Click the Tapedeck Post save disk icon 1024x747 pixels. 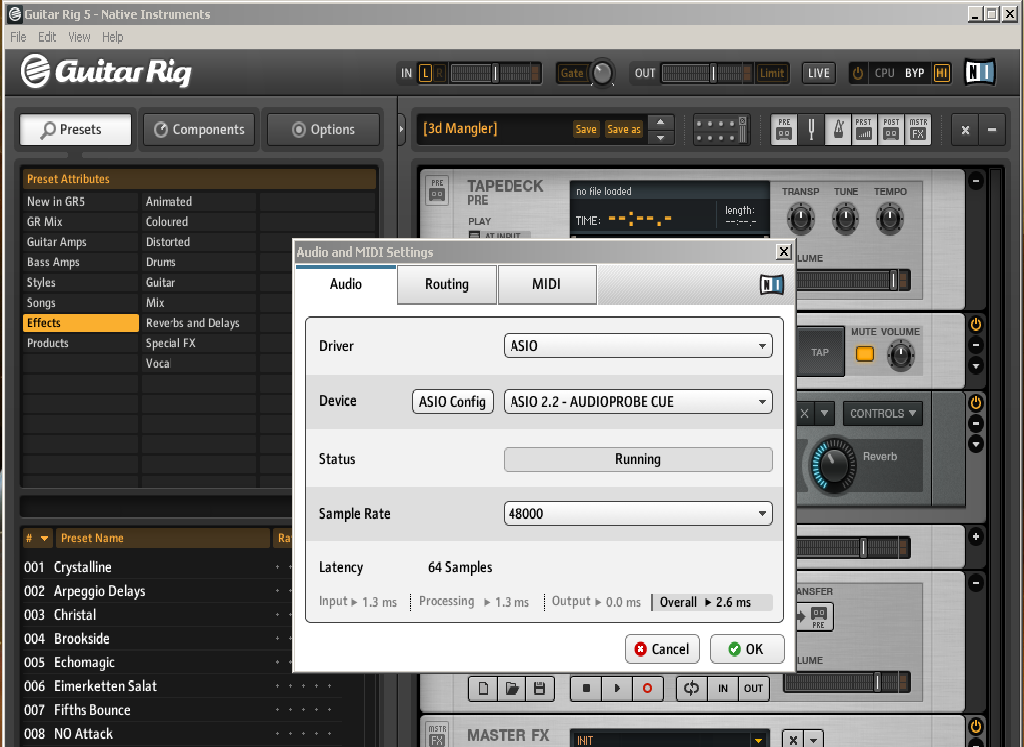539,688
